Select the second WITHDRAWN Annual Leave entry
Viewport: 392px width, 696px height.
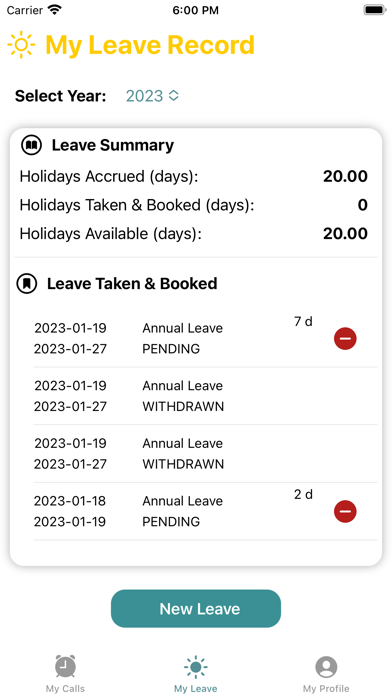pyautogui.click(x=205, y=454)
